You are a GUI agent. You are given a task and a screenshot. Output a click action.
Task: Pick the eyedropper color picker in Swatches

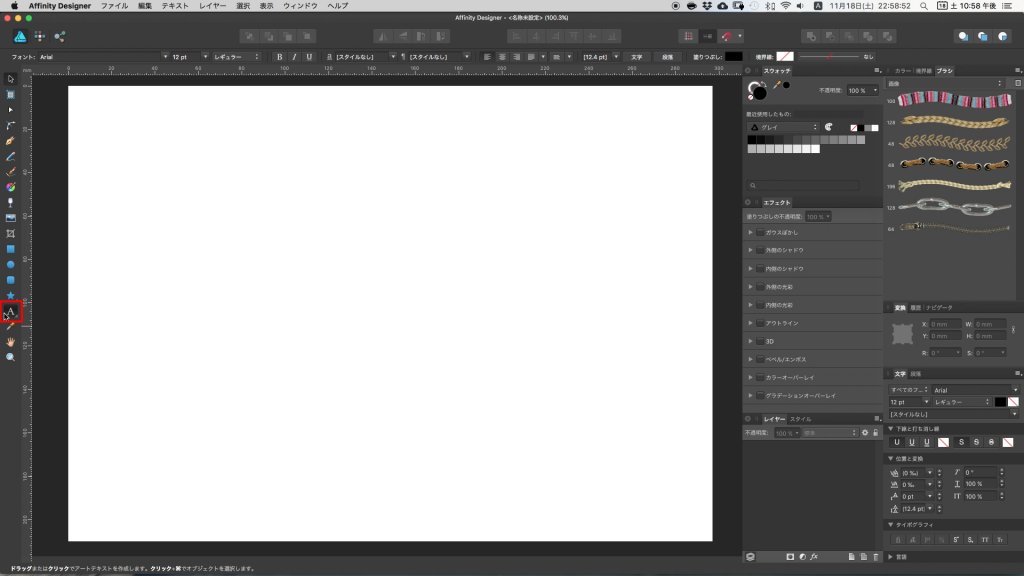[777, 85]
